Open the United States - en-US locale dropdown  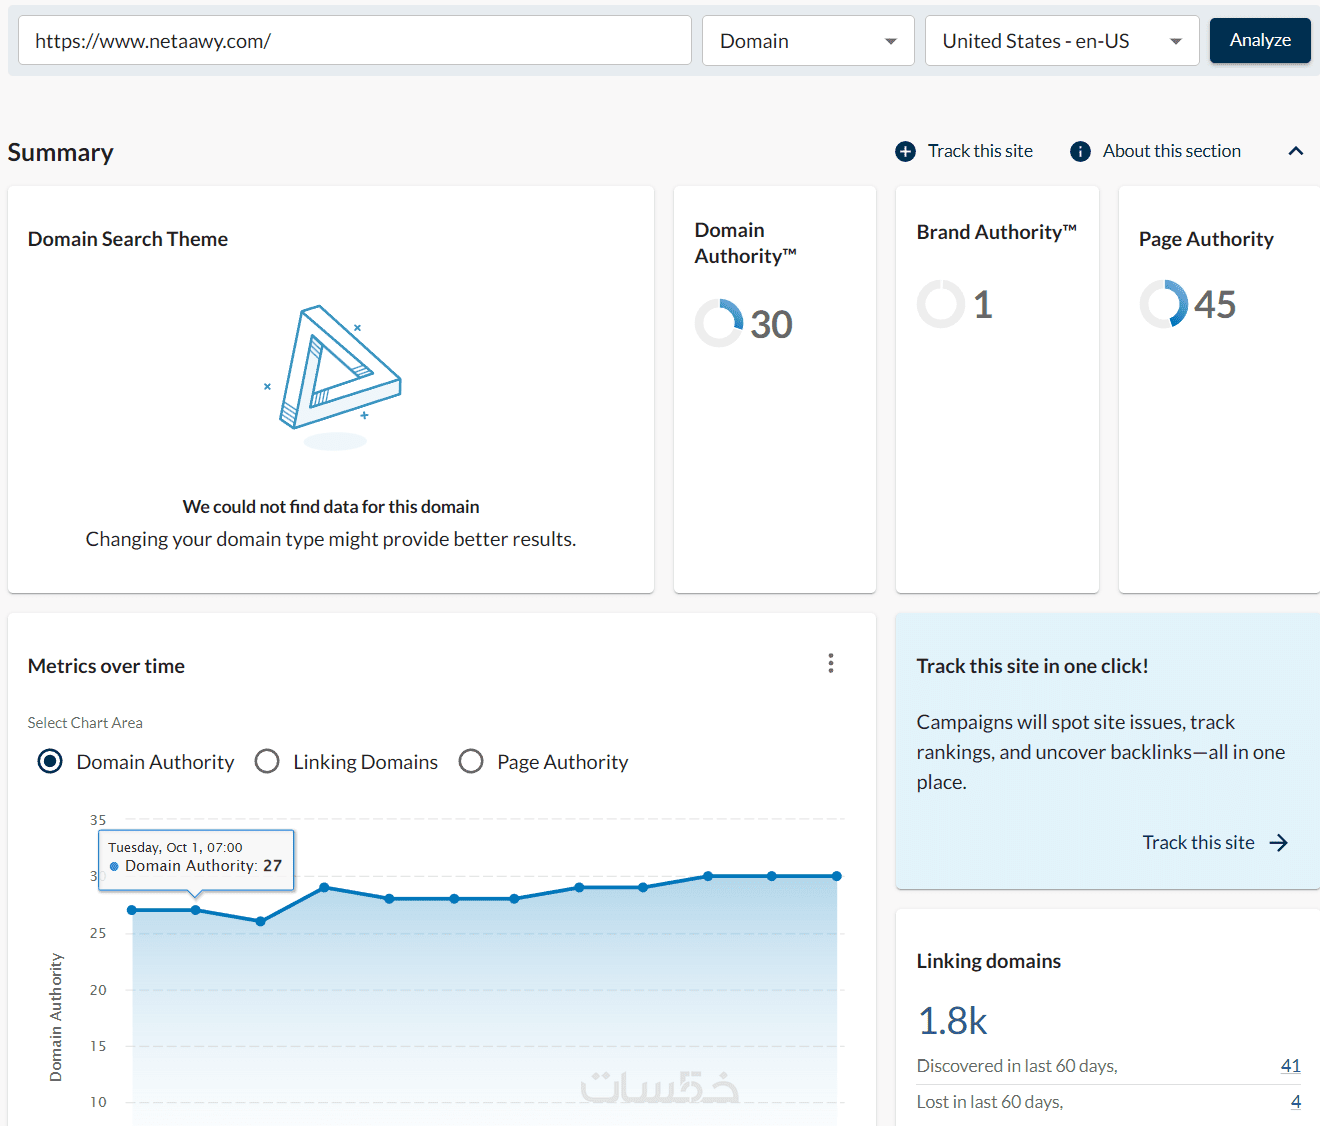1061,41
